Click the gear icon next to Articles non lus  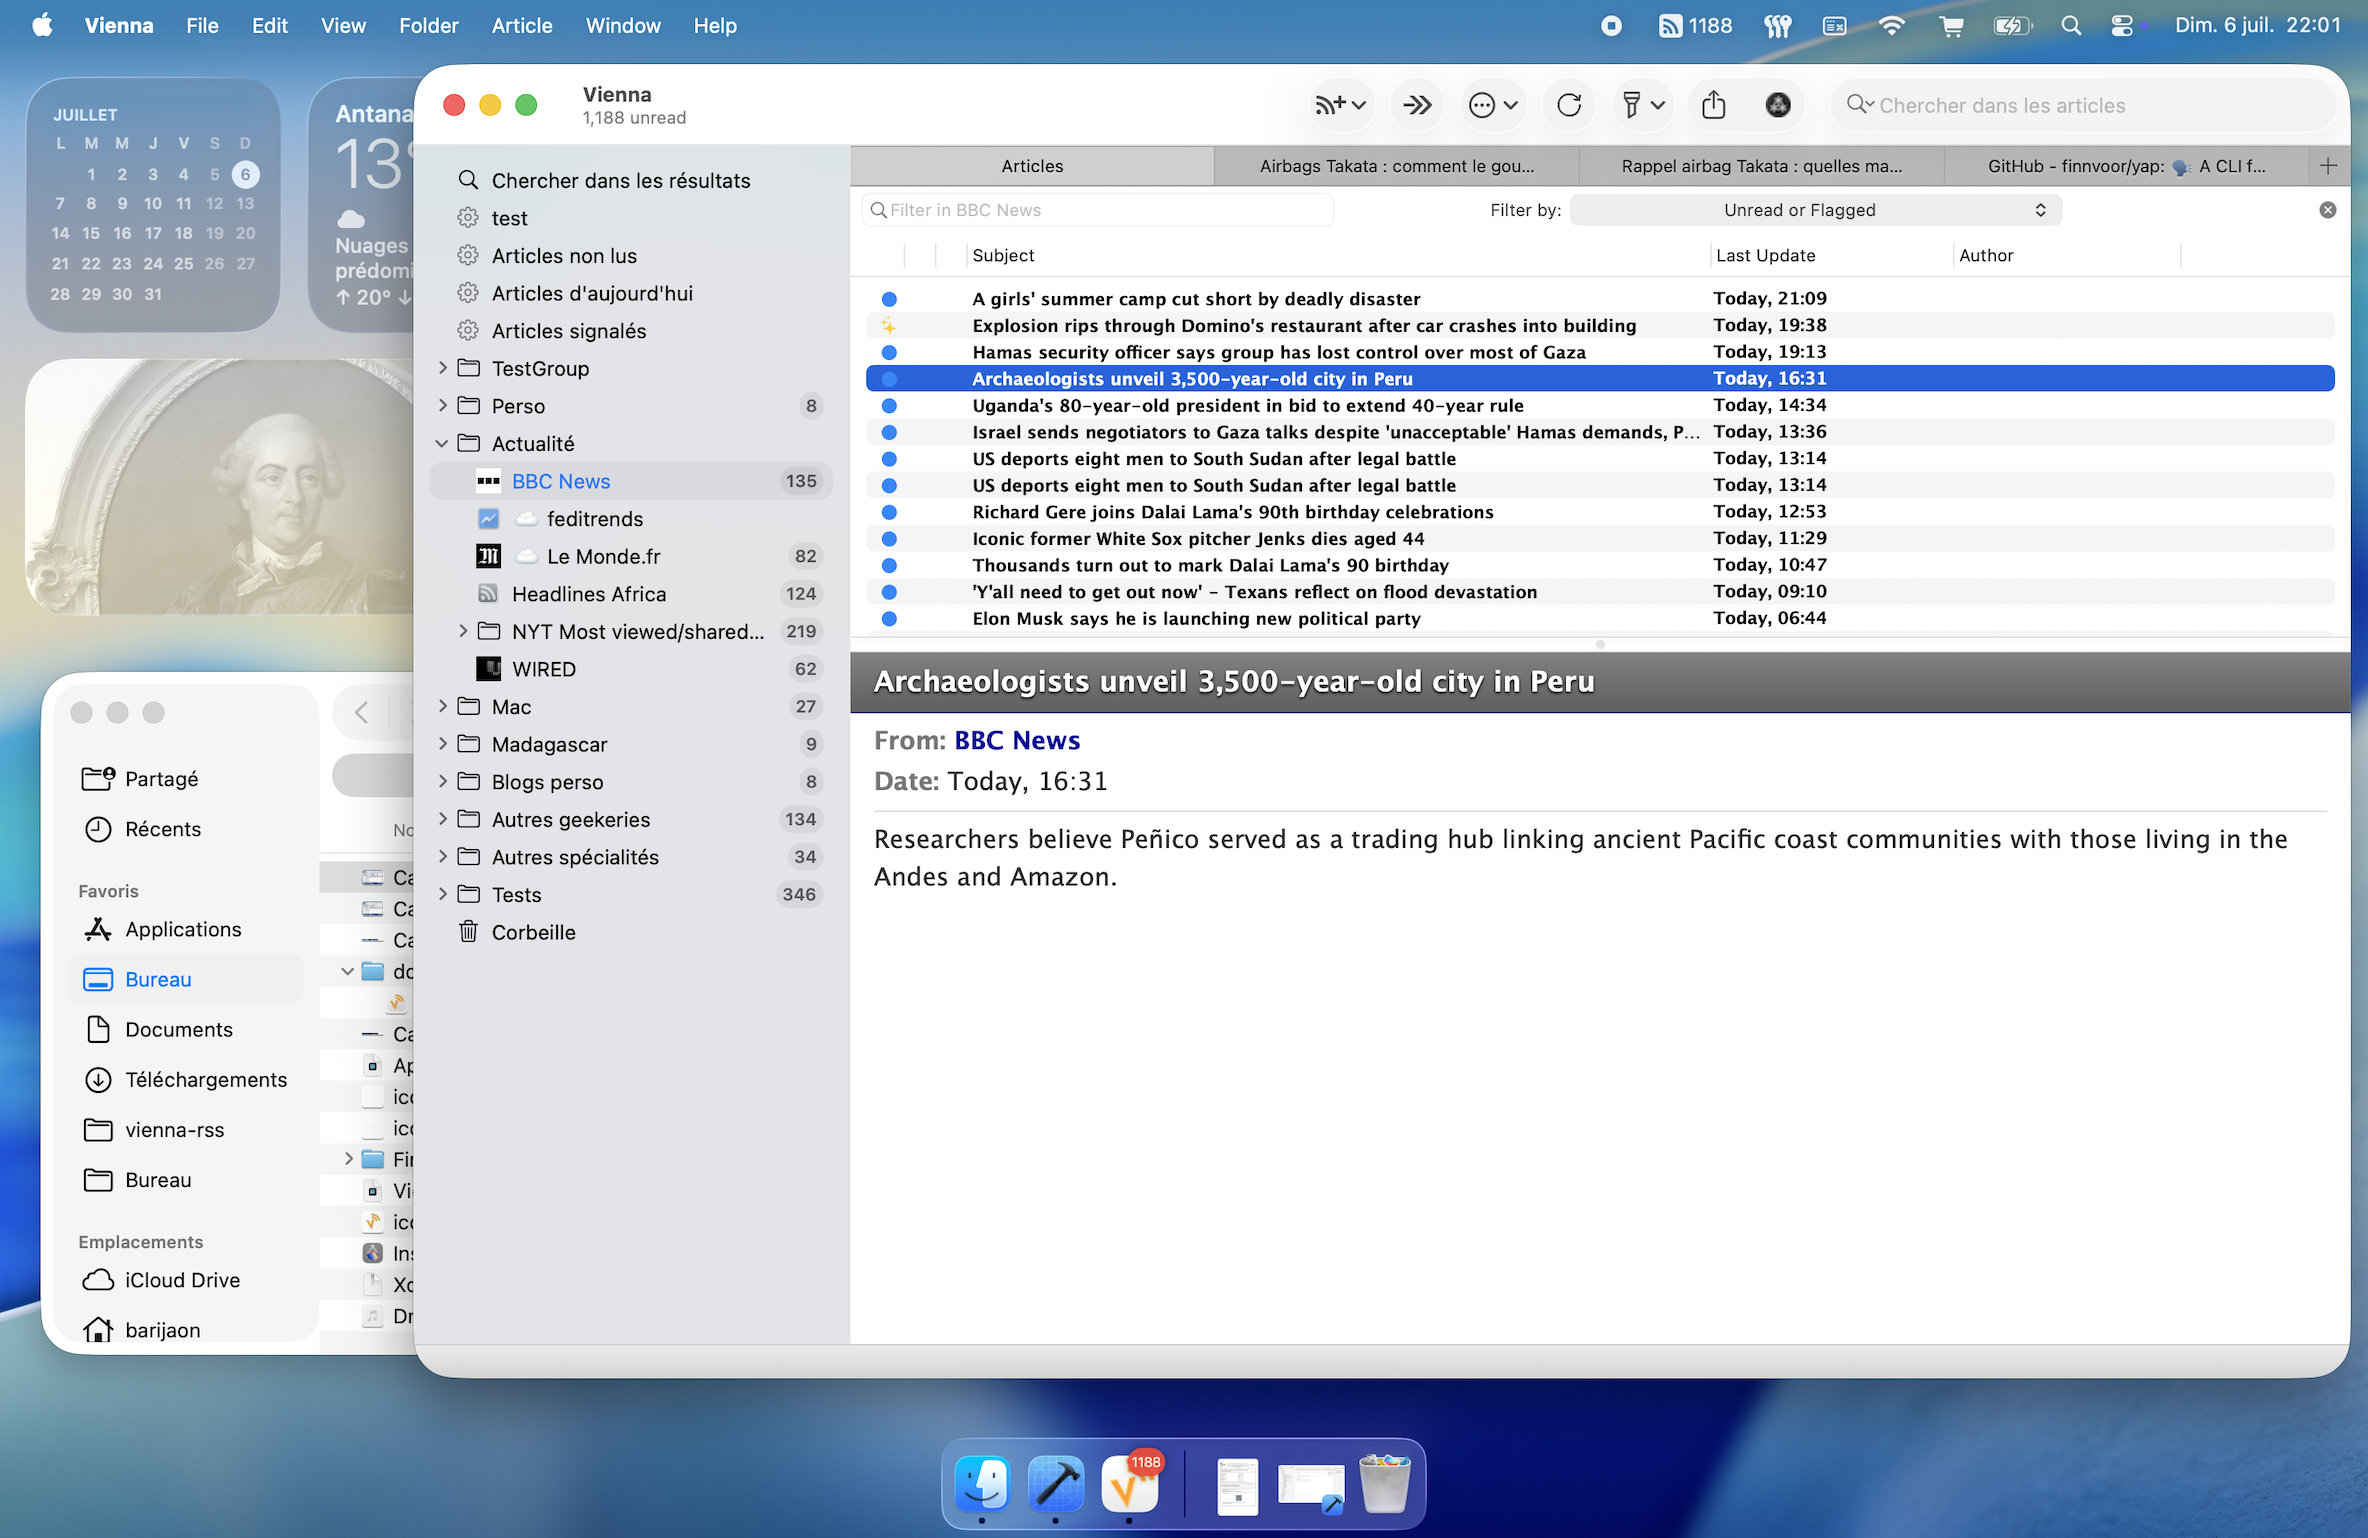[x=468, y=256]
